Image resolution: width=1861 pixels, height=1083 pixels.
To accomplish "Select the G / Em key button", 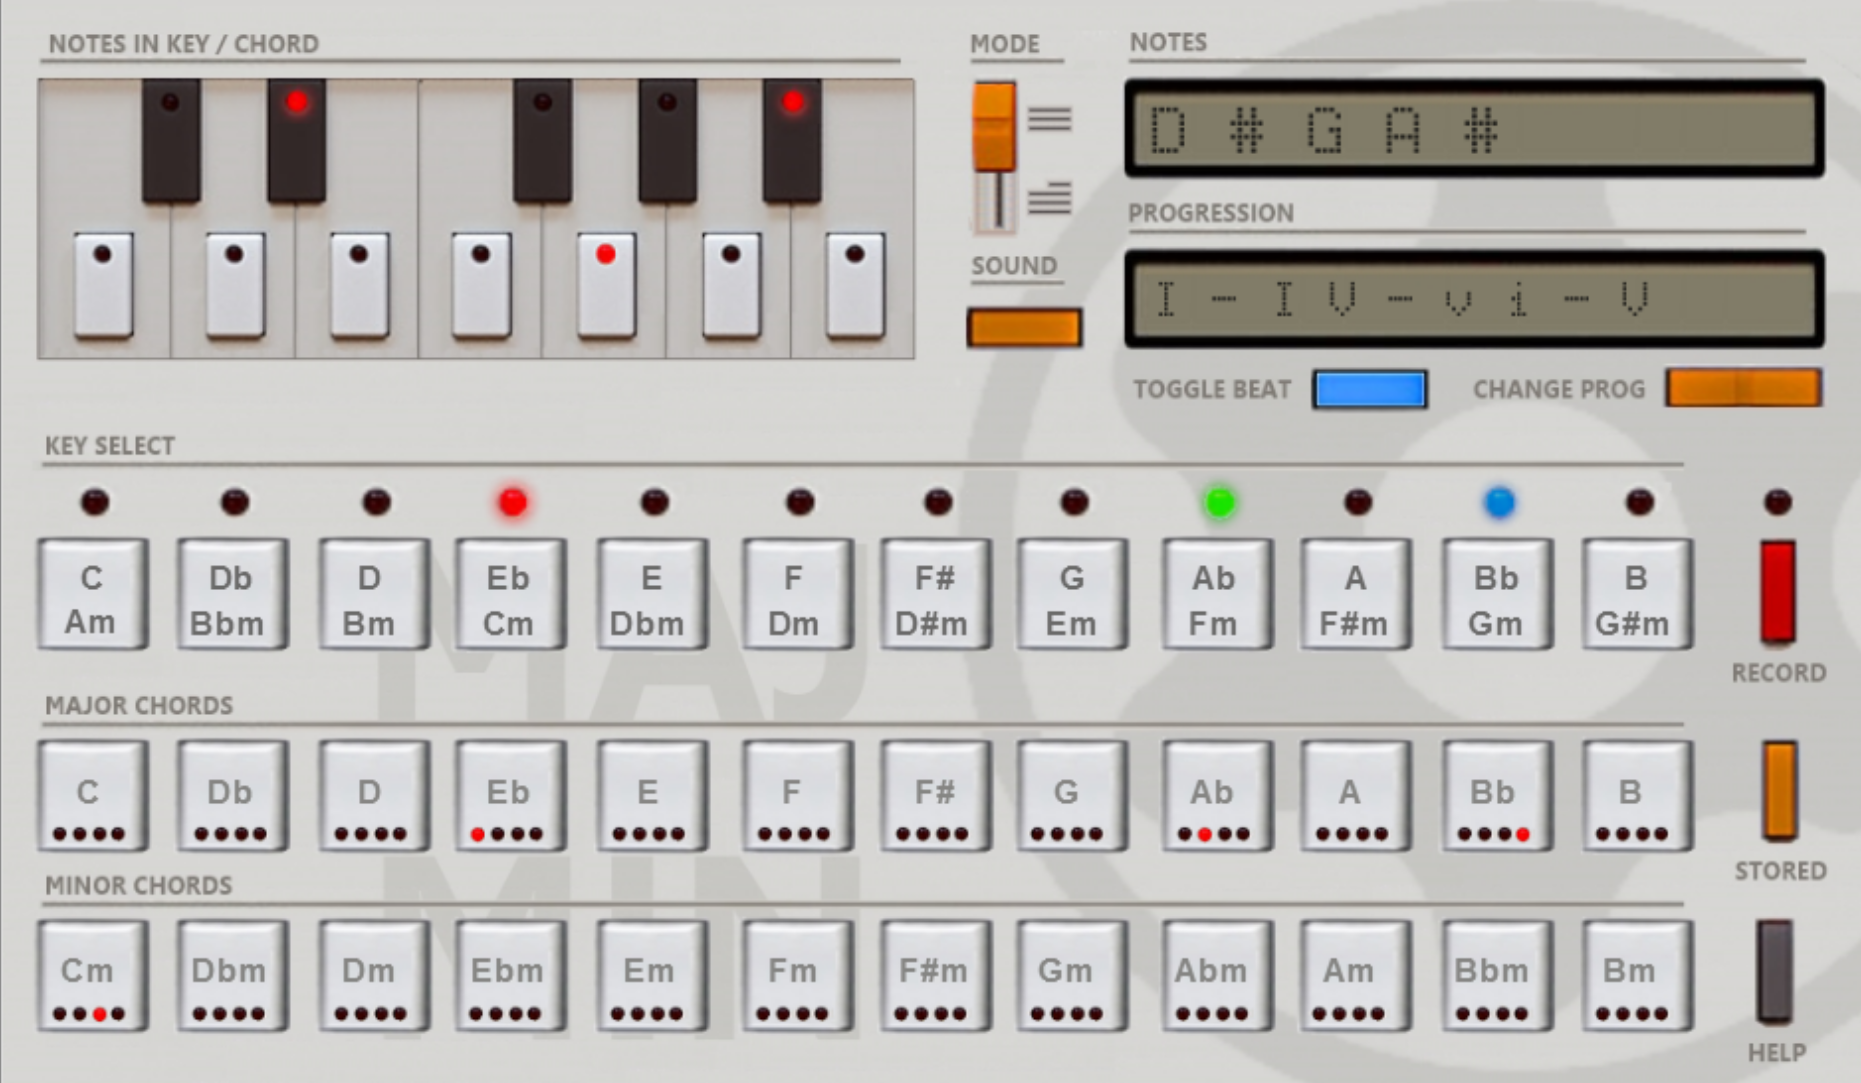I will coord(1073,595).
